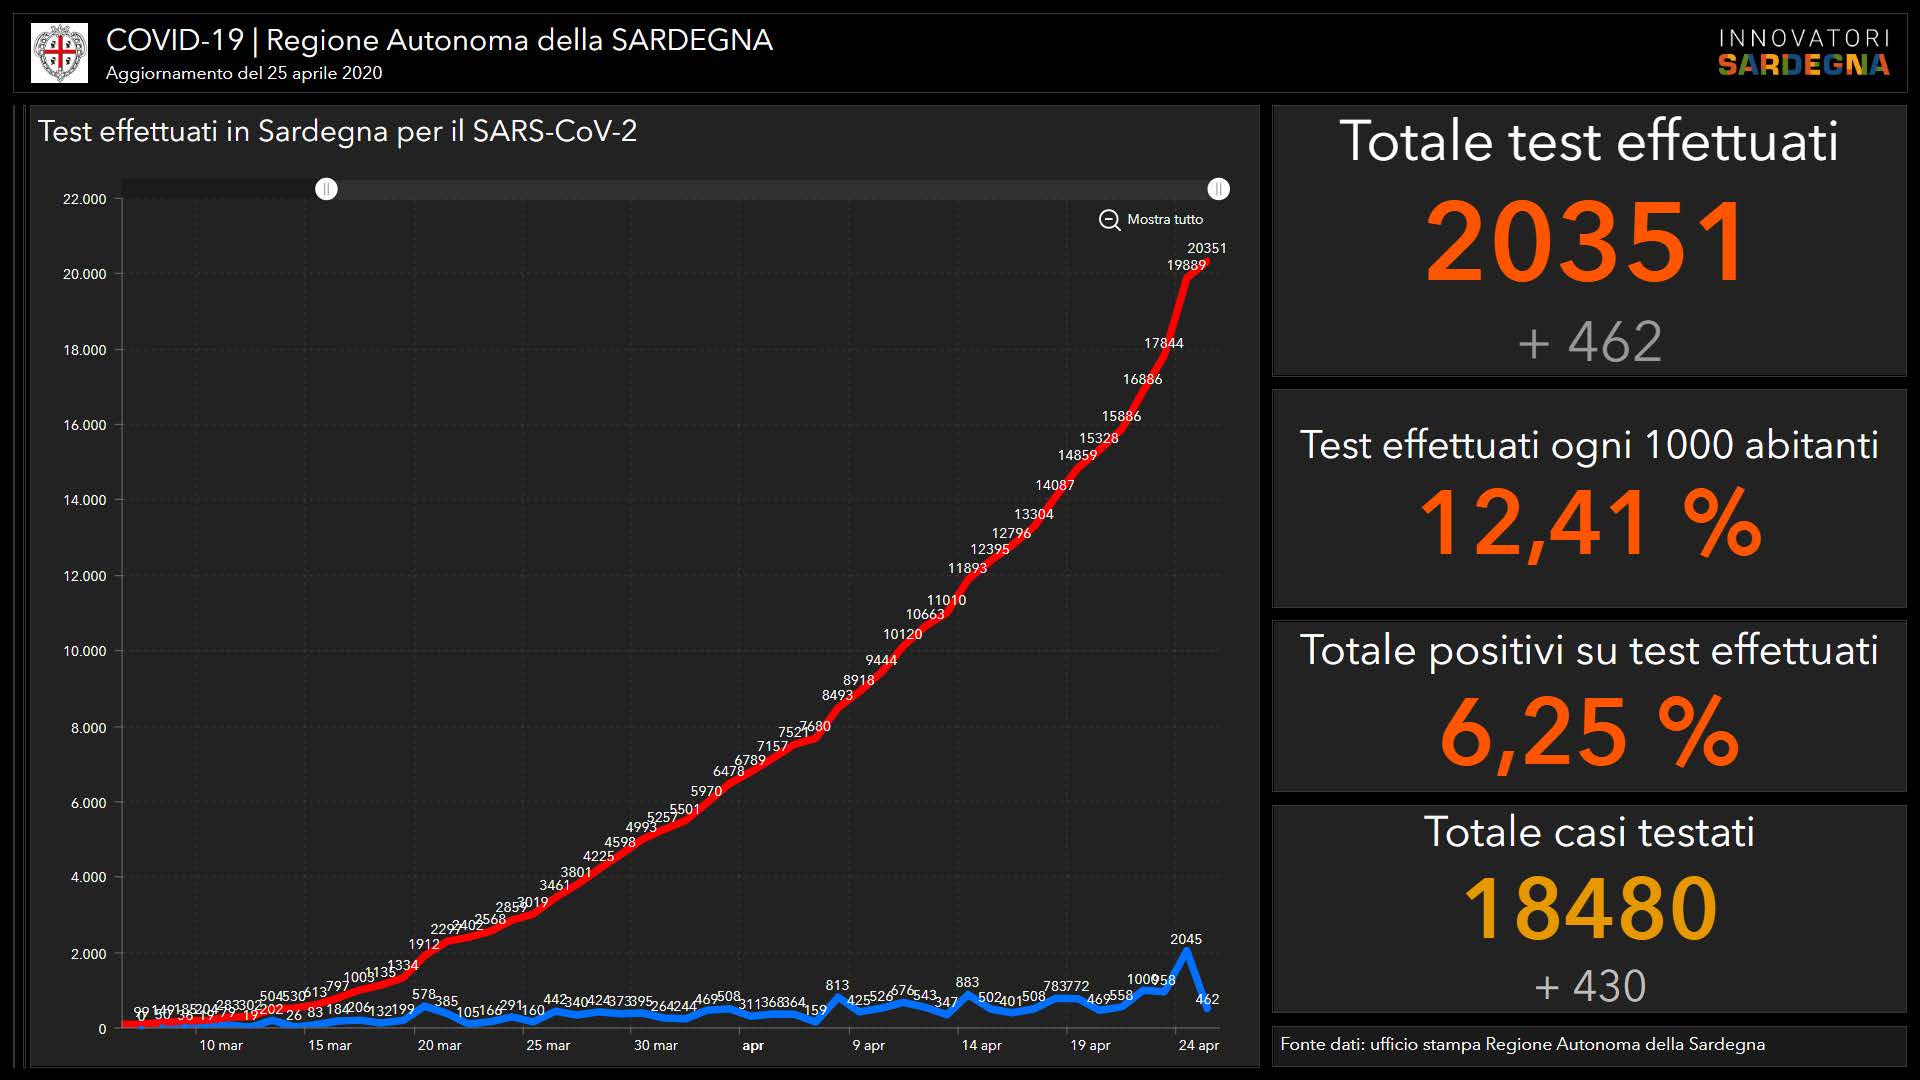Click the Totale casi testati 18480 figure

tap(1589, 908)
